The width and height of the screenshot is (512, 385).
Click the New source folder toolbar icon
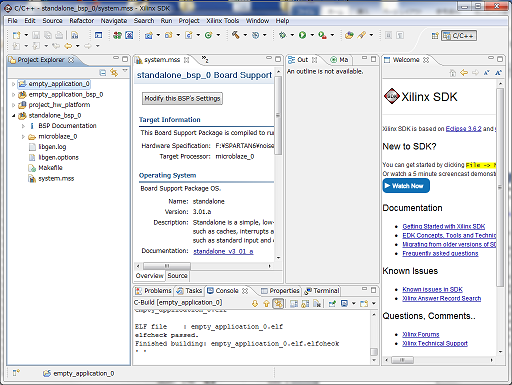[x=169, y=35]
